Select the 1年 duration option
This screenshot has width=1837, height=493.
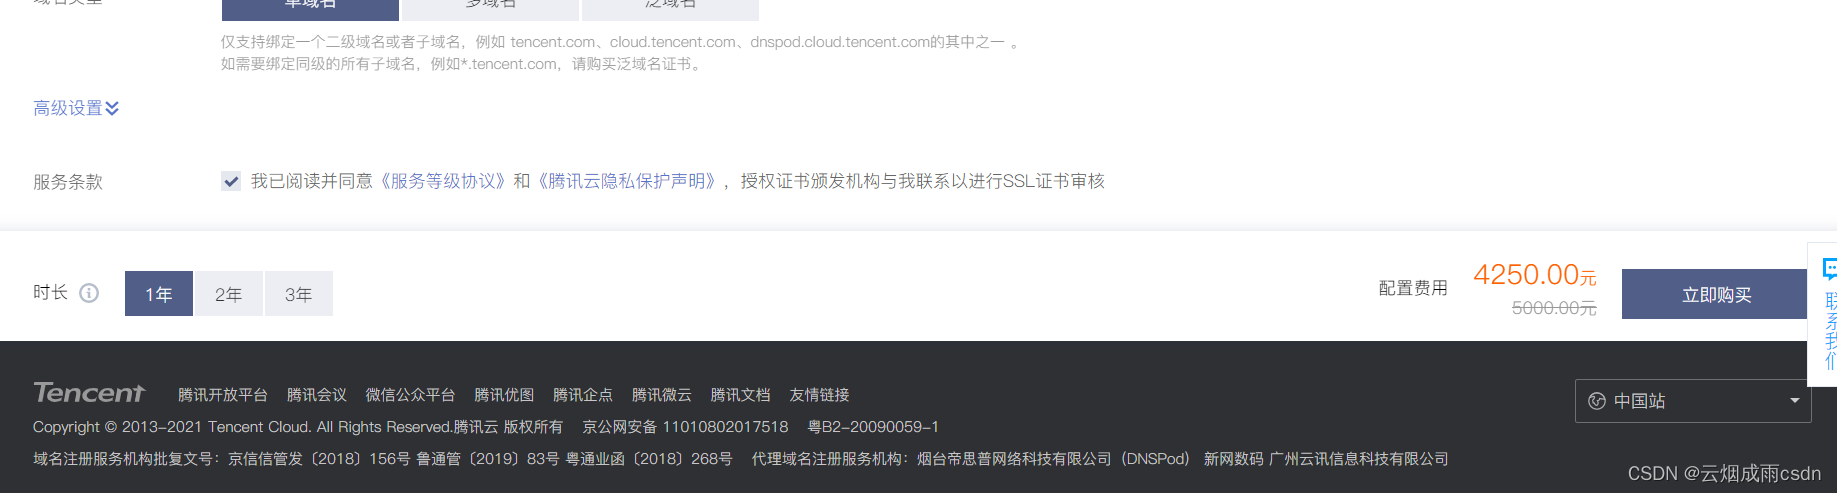[159, 294]
